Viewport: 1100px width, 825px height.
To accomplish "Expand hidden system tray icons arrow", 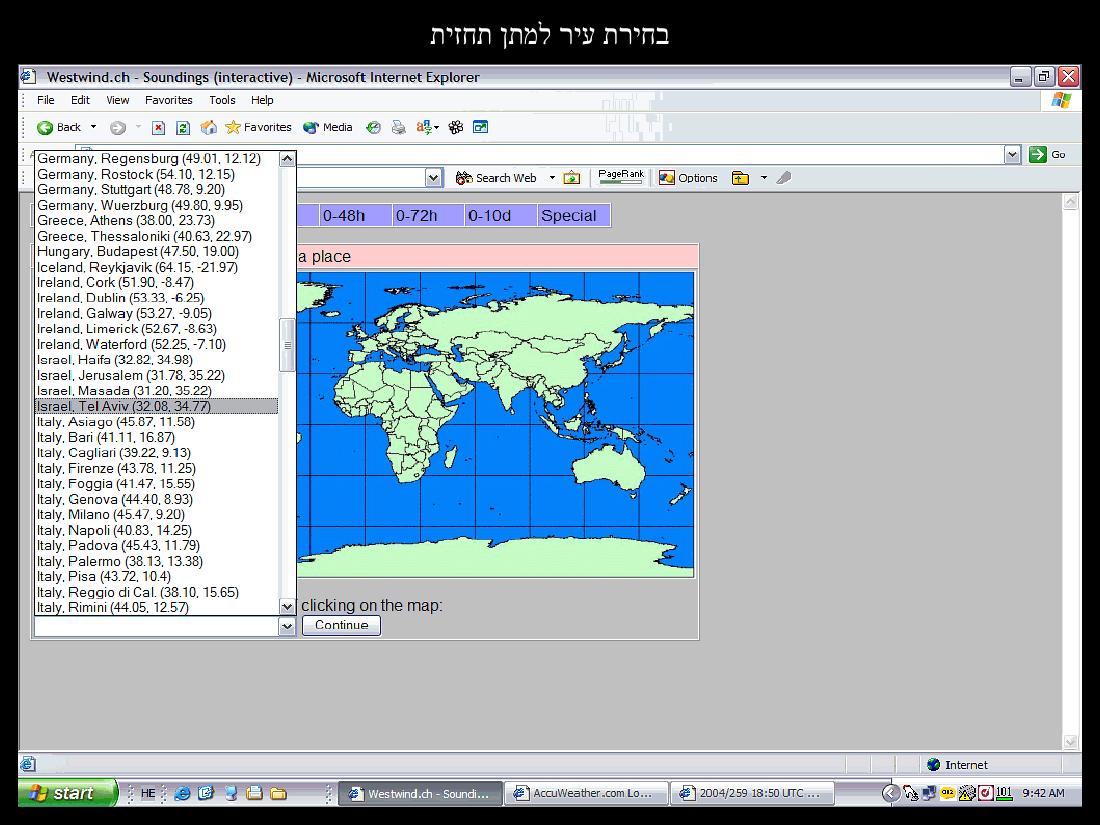I will click(890, 793).
